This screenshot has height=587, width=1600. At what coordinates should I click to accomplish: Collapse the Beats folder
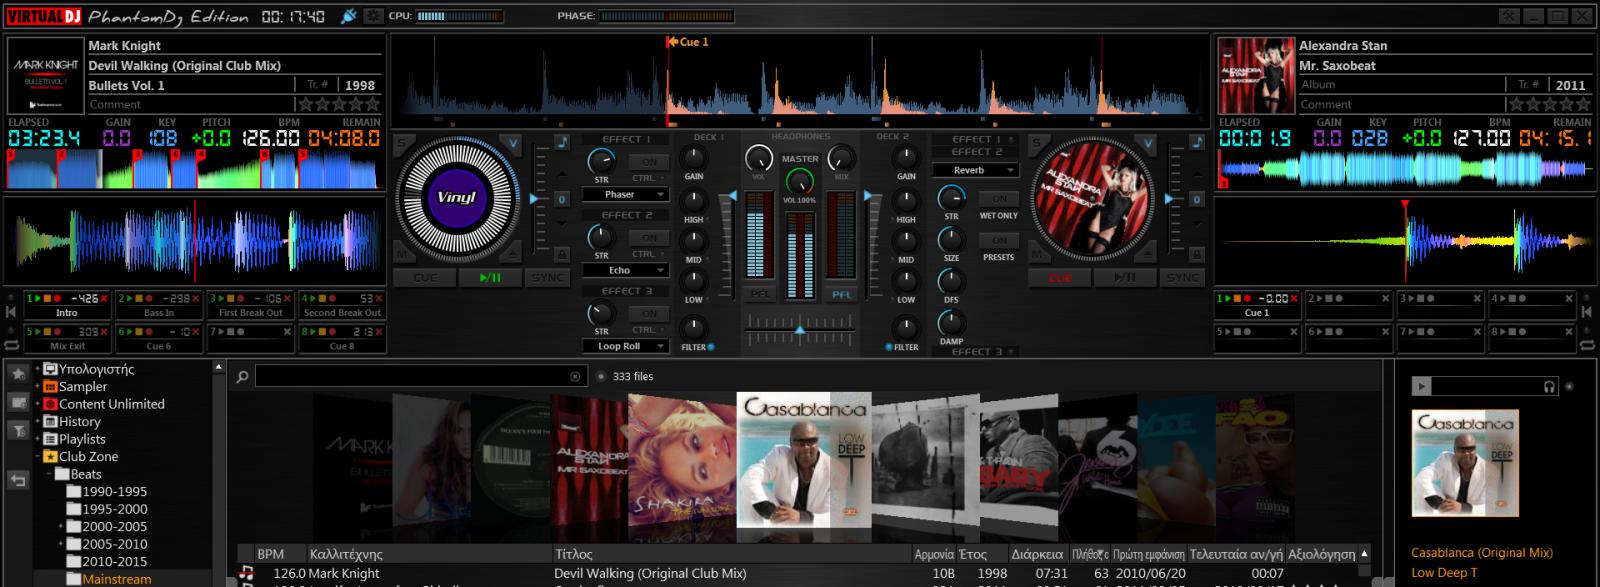[x=49, y=474]
